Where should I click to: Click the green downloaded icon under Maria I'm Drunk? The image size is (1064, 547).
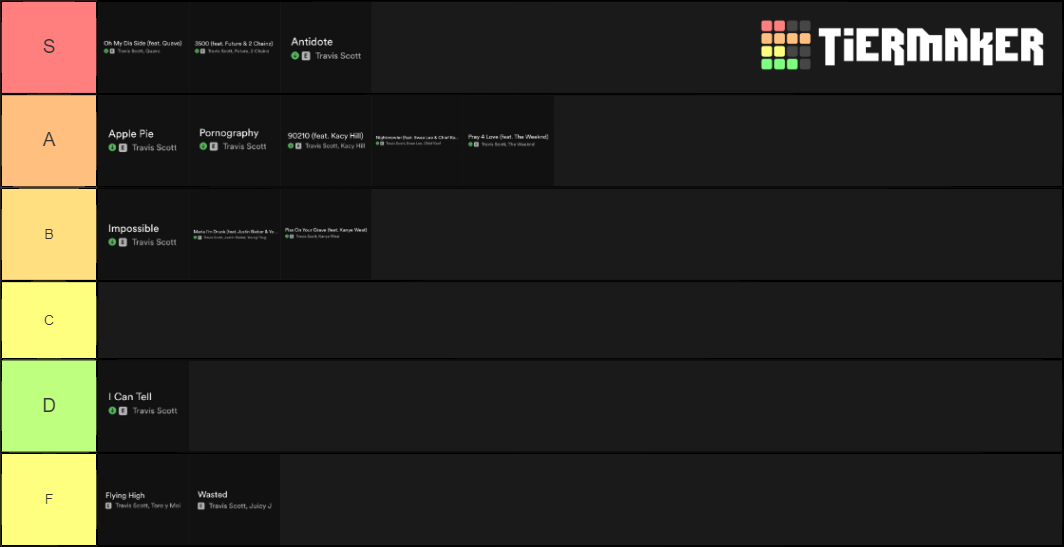pyautogui.click(x=195, y=238)
